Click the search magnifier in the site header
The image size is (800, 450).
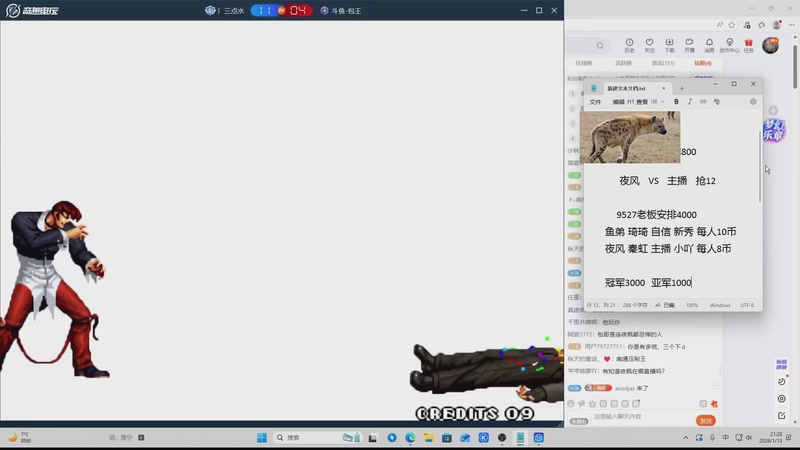coord(600,45)
